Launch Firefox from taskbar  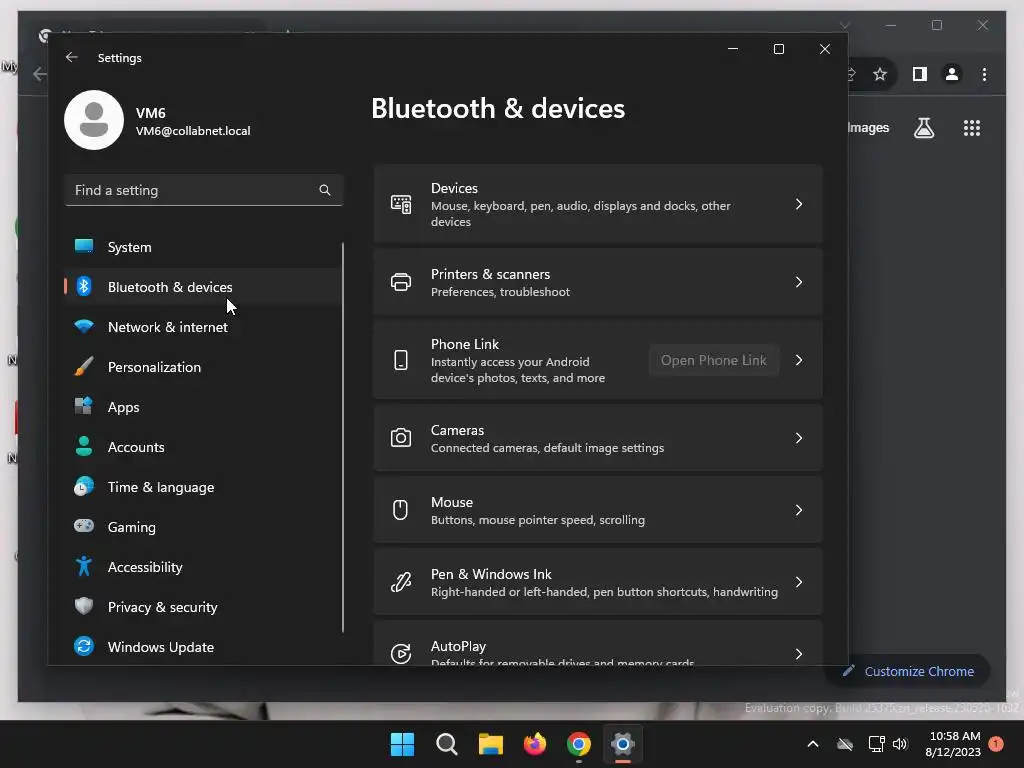point(535,744)
